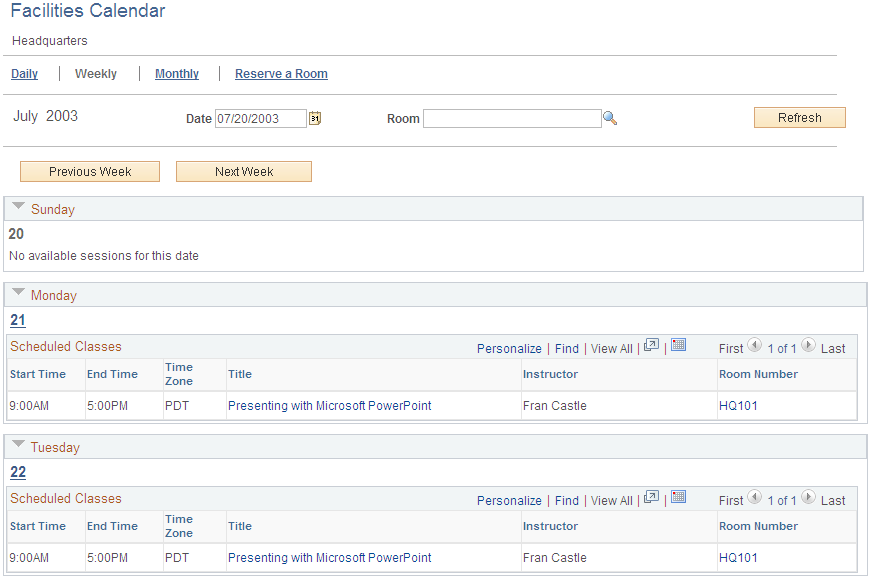Sort Tuesday grid by Room Number header
Viewport: 872px width, 580px height.
[759, 526]
